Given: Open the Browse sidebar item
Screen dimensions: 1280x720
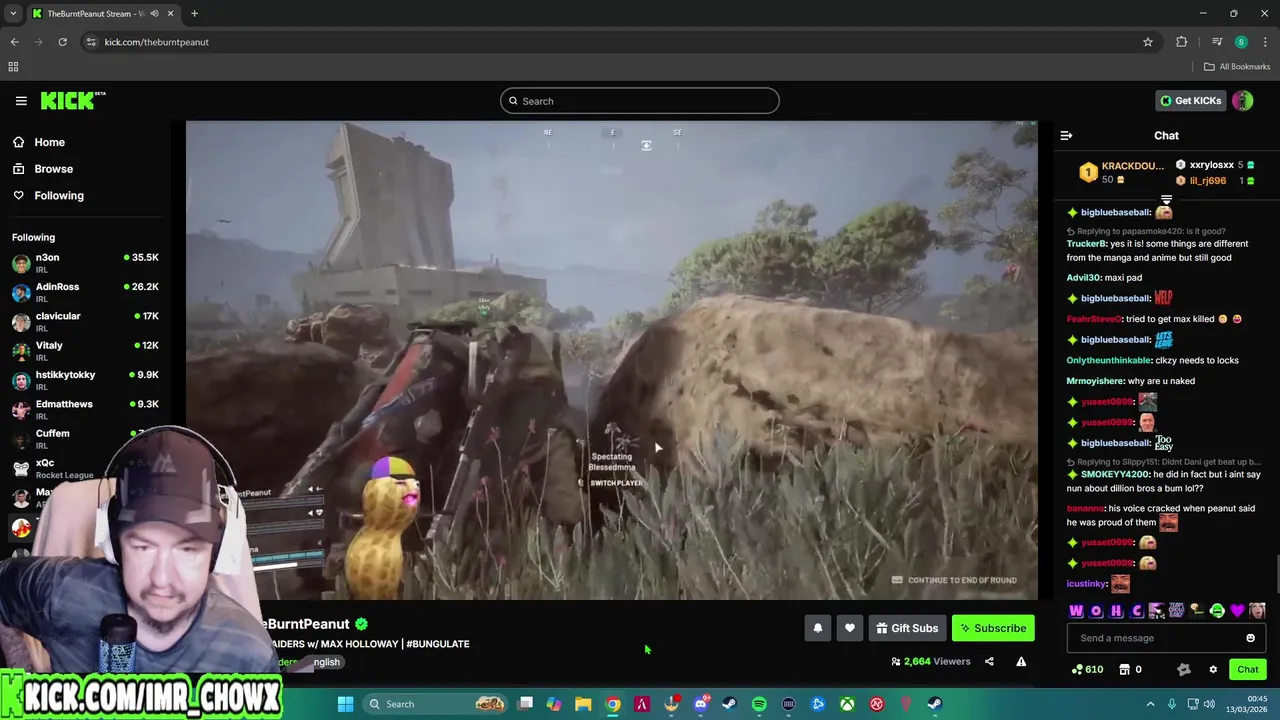Looking at the screenshot, I should (x=43, y=169).
